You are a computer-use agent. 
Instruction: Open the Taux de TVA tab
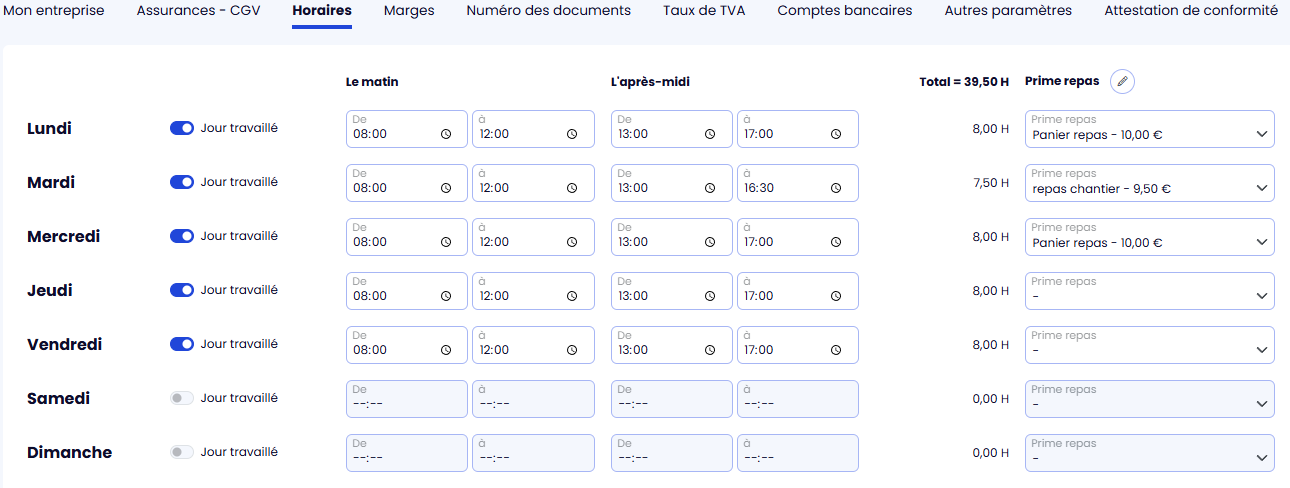pos(704,11)
